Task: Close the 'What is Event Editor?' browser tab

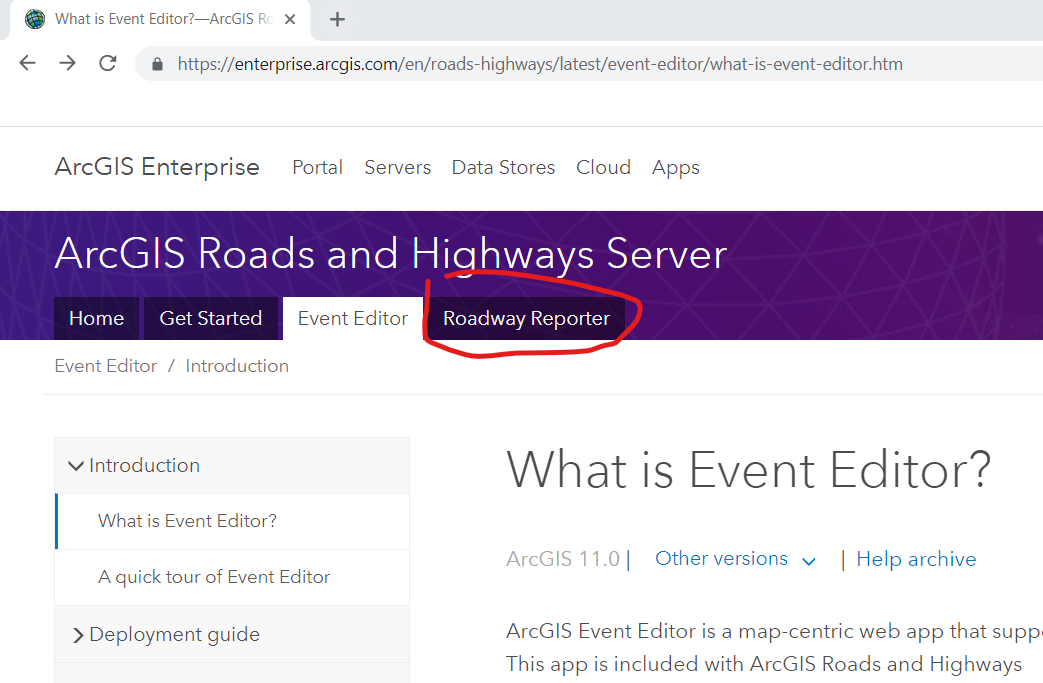Action: click(290, 19)
